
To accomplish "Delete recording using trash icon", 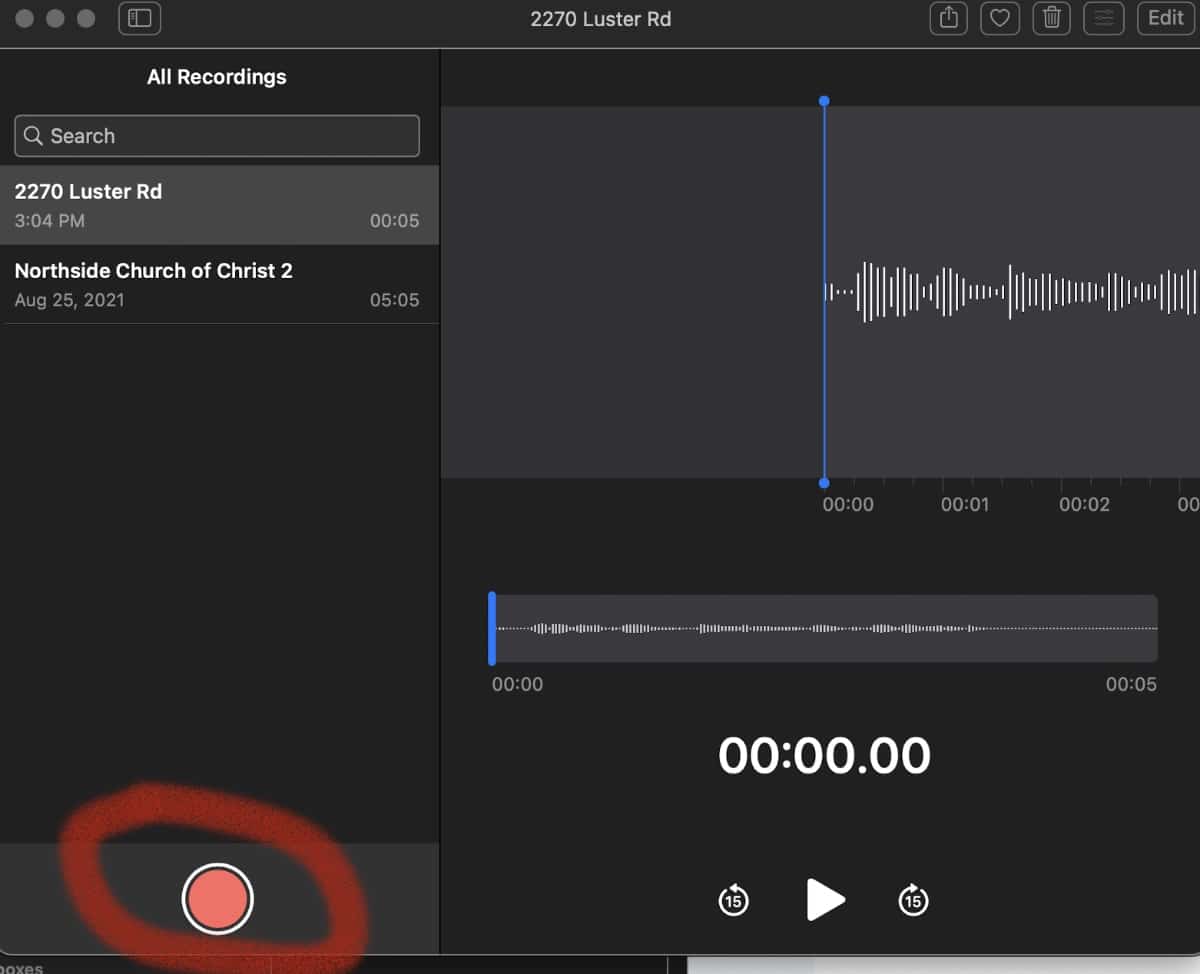I will click(1051, 18).
